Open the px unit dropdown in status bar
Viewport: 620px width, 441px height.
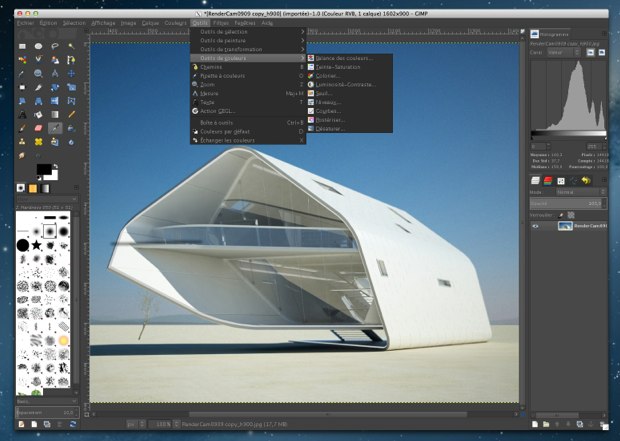coord(136,424)
